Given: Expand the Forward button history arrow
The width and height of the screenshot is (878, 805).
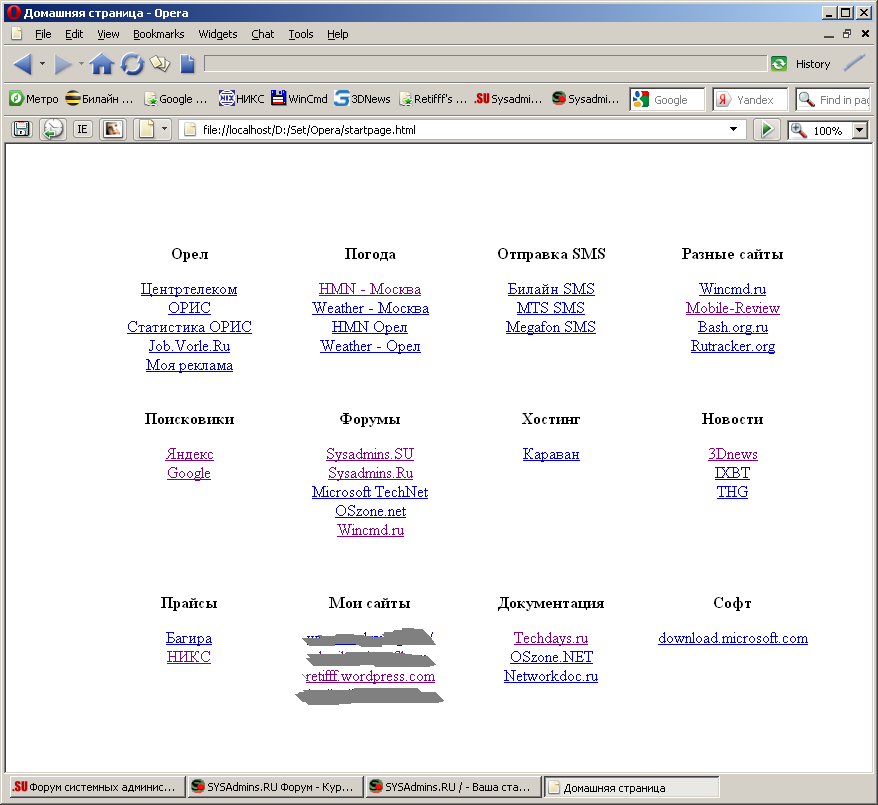Looking at the screenshot, I should click(x=81, y=64).
